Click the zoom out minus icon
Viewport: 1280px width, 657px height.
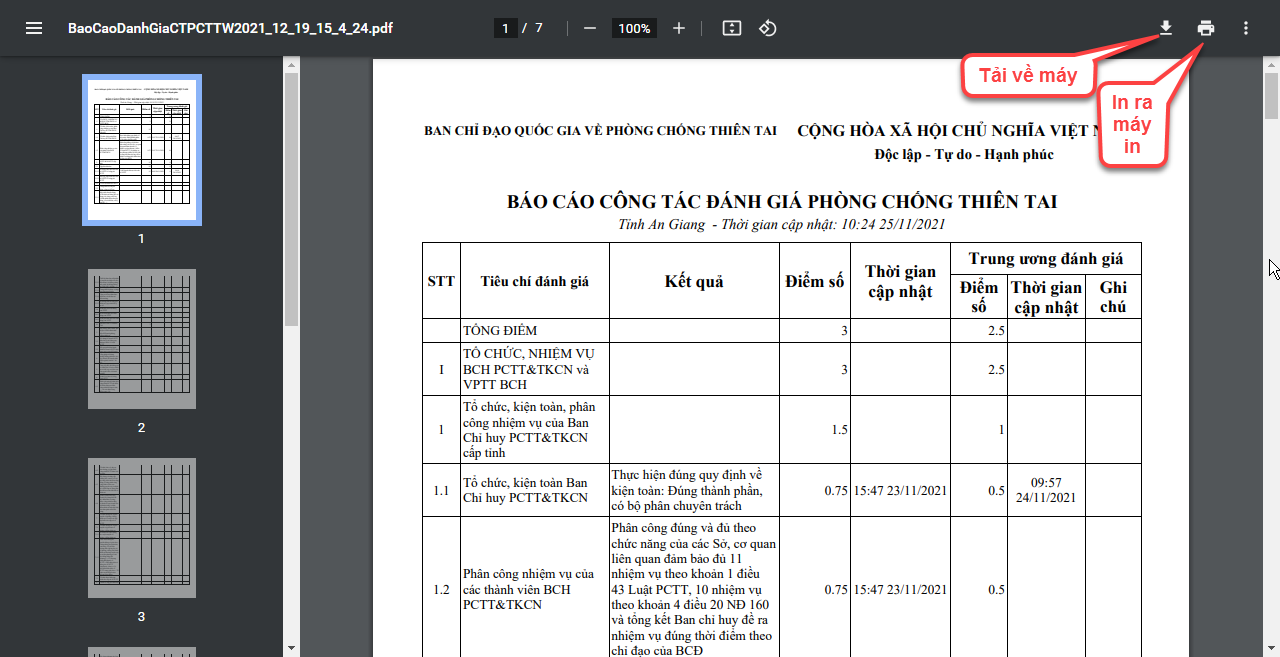point(590,28)
